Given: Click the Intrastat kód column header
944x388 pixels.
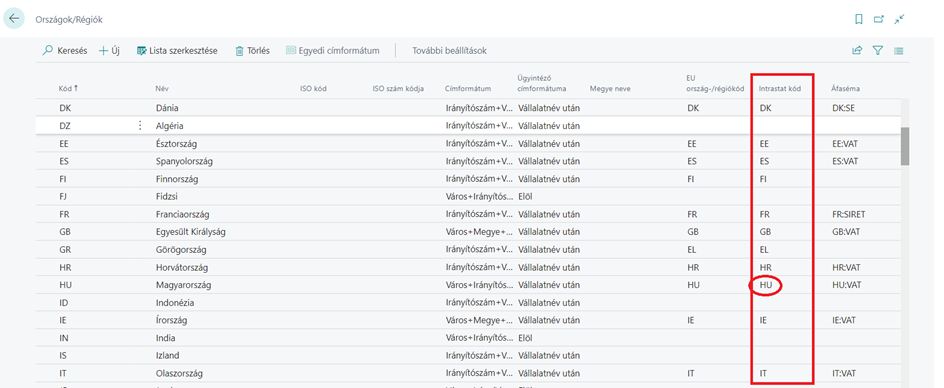Looking at the screenshot, I should click(x=781, y=89).
